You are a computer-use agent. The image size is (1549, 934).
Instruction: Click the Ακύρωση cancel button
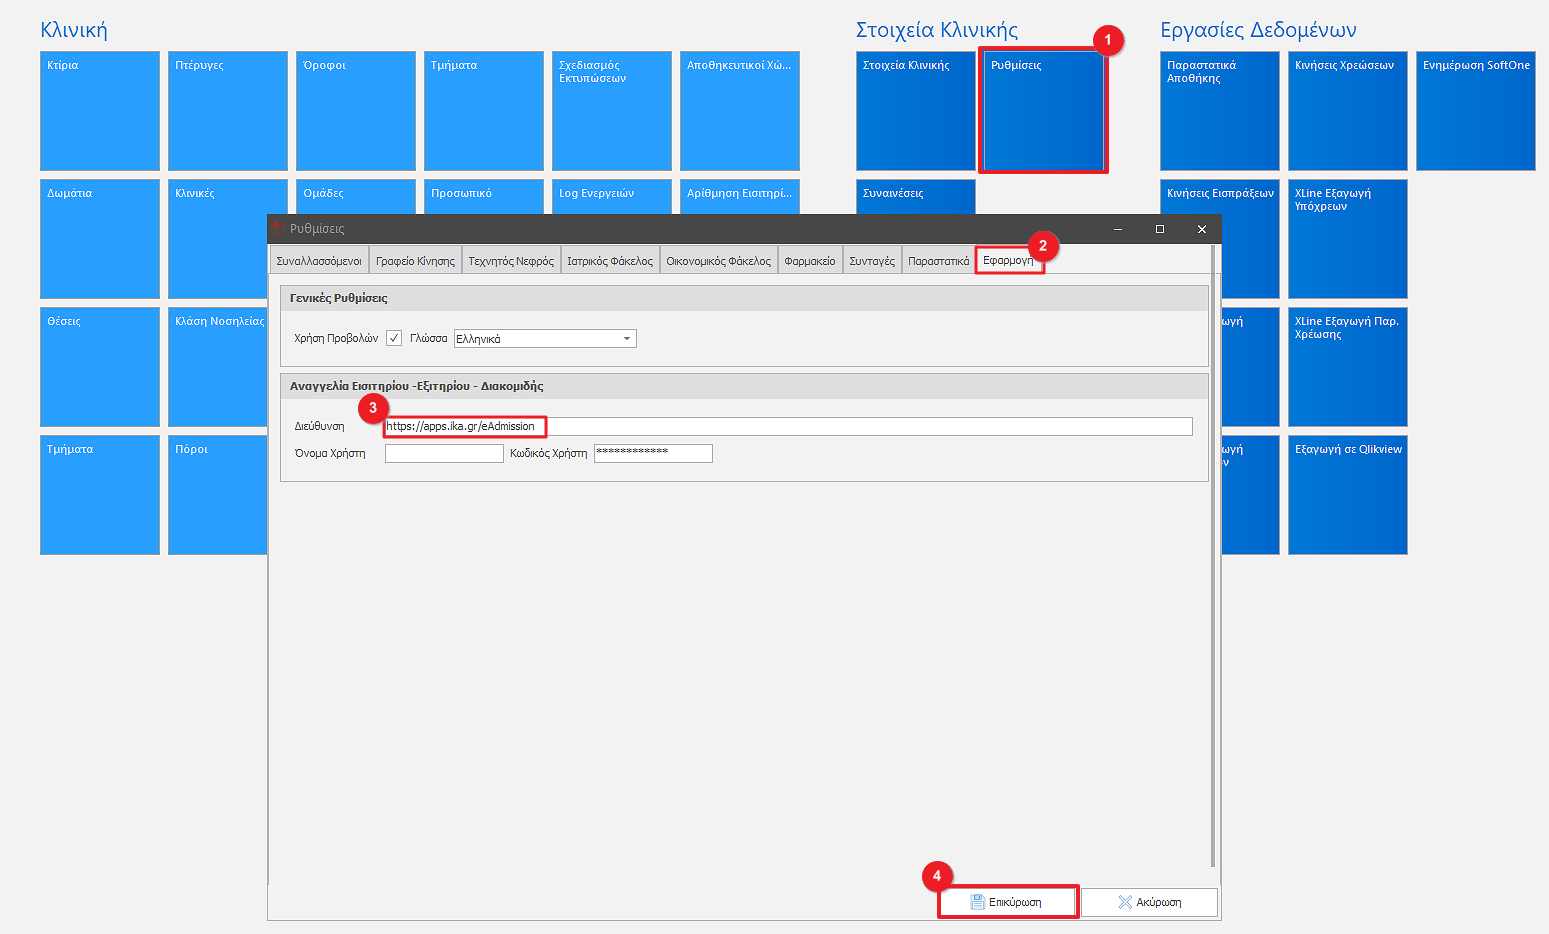1149,902
